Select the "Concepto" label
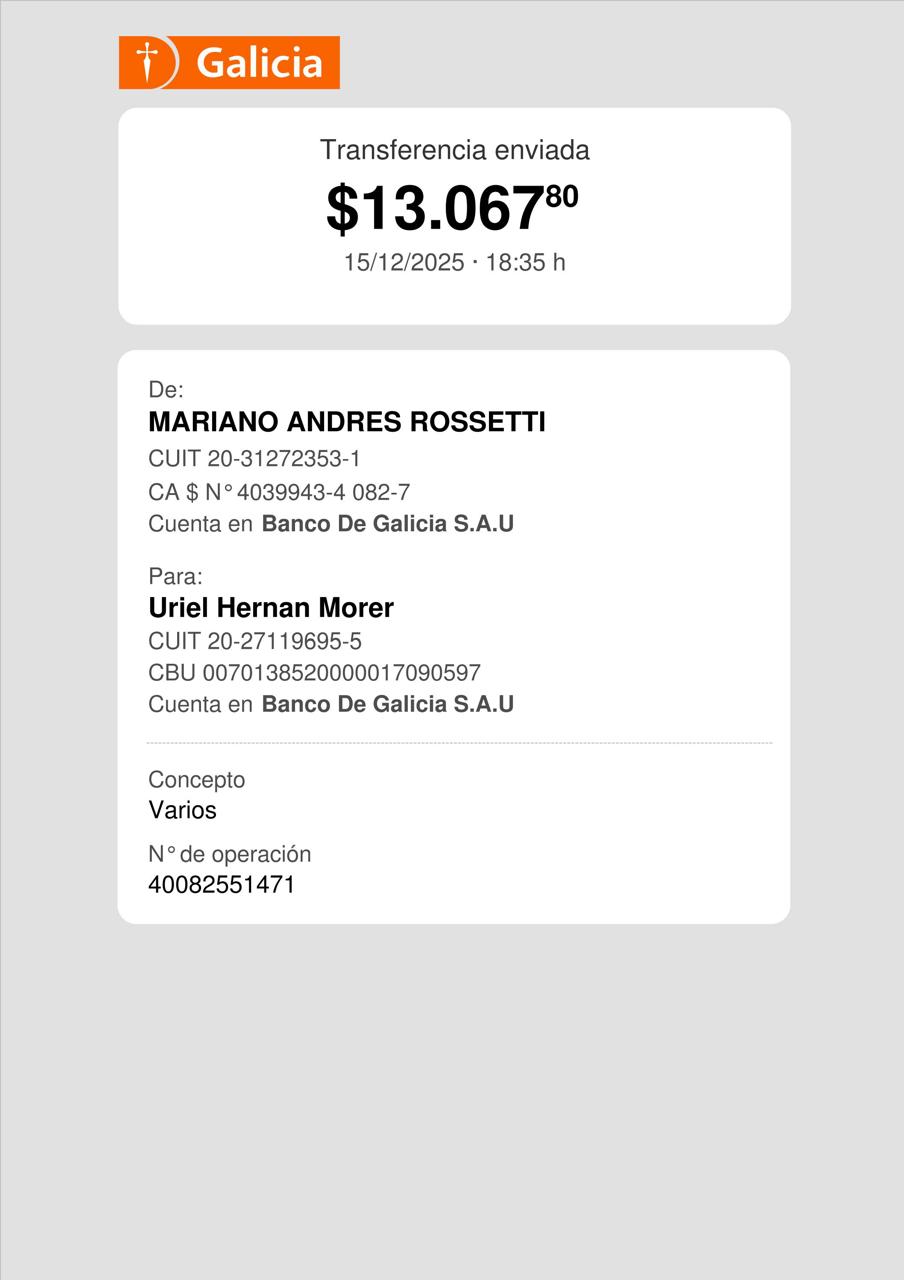 (196, 780)
